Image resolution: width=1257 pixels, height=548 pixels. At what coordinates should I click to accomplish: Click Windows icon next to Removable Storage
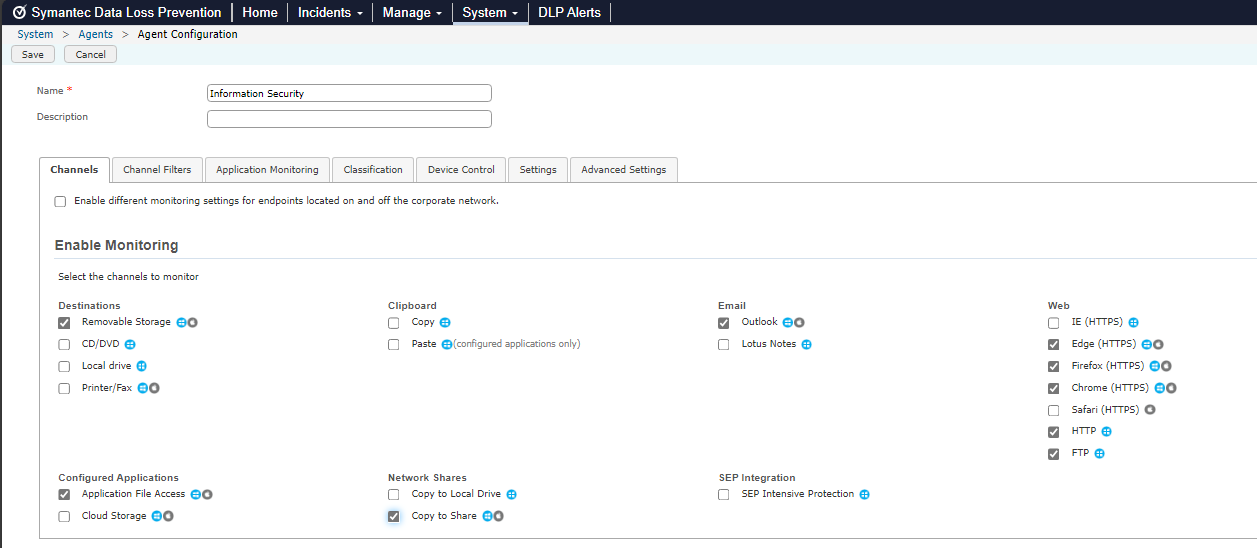pyautogui.click(x=182, y=323)
